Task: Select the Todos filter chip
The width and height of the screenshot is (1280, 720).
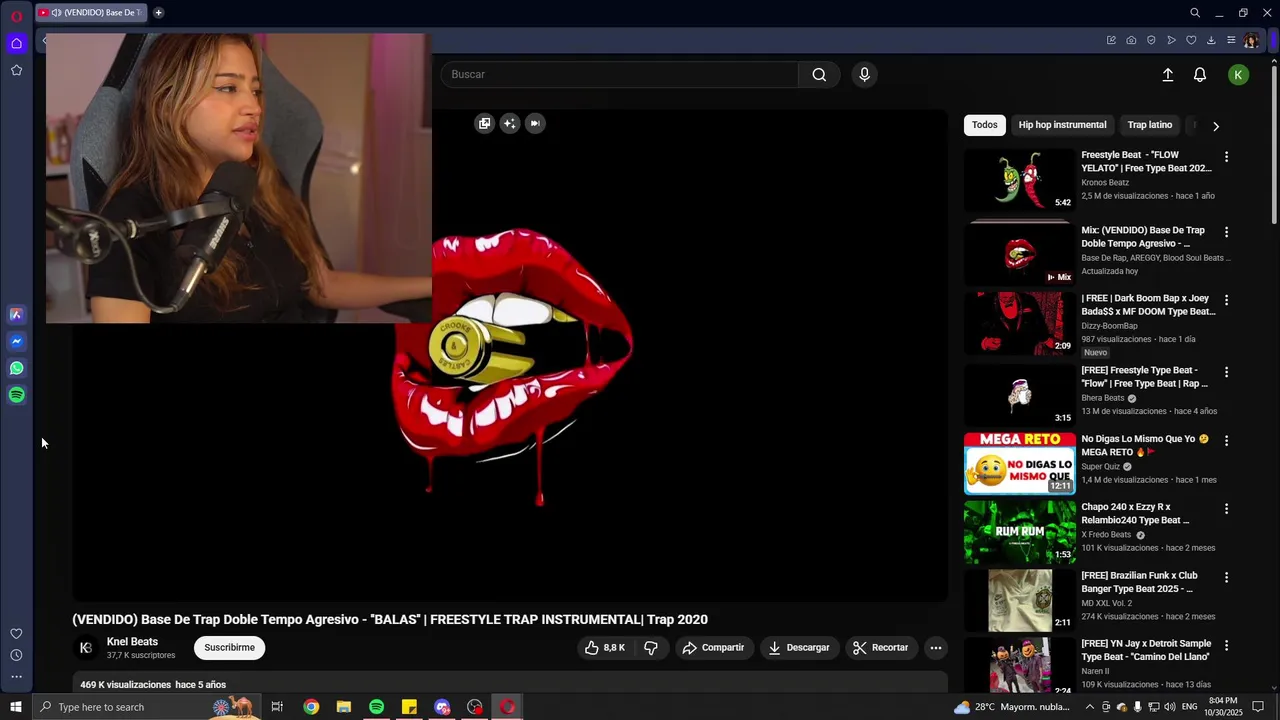Action: pyautogui.click(x=985, y=125)
